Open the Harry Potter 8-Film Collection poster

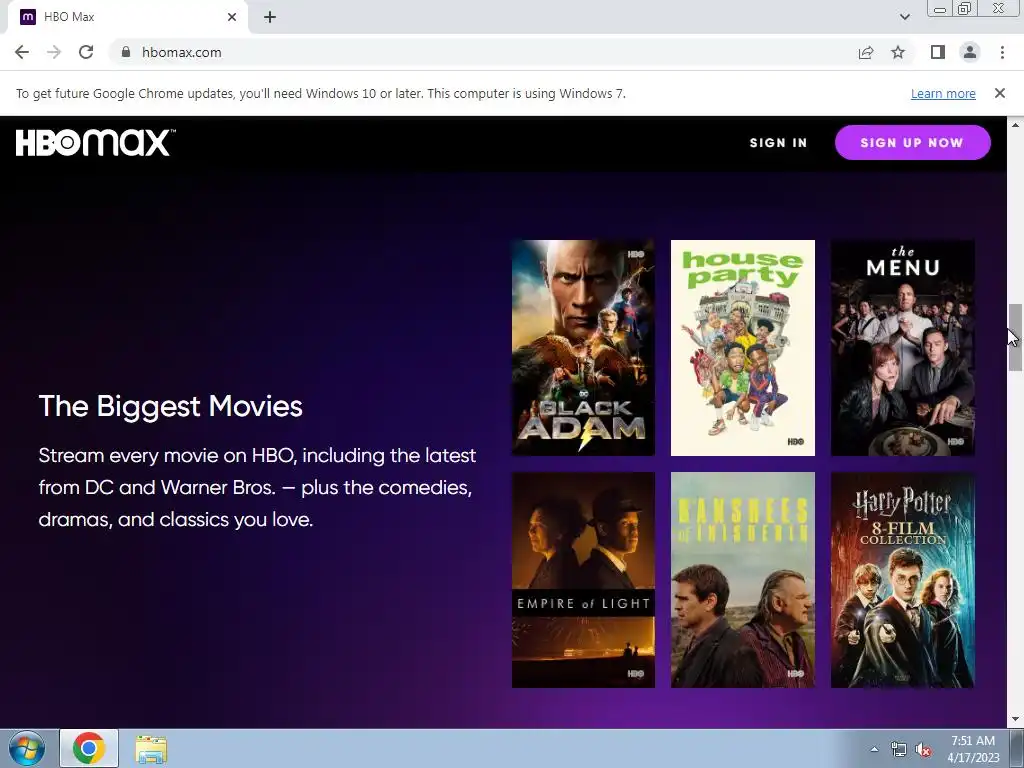click(903, 580)
